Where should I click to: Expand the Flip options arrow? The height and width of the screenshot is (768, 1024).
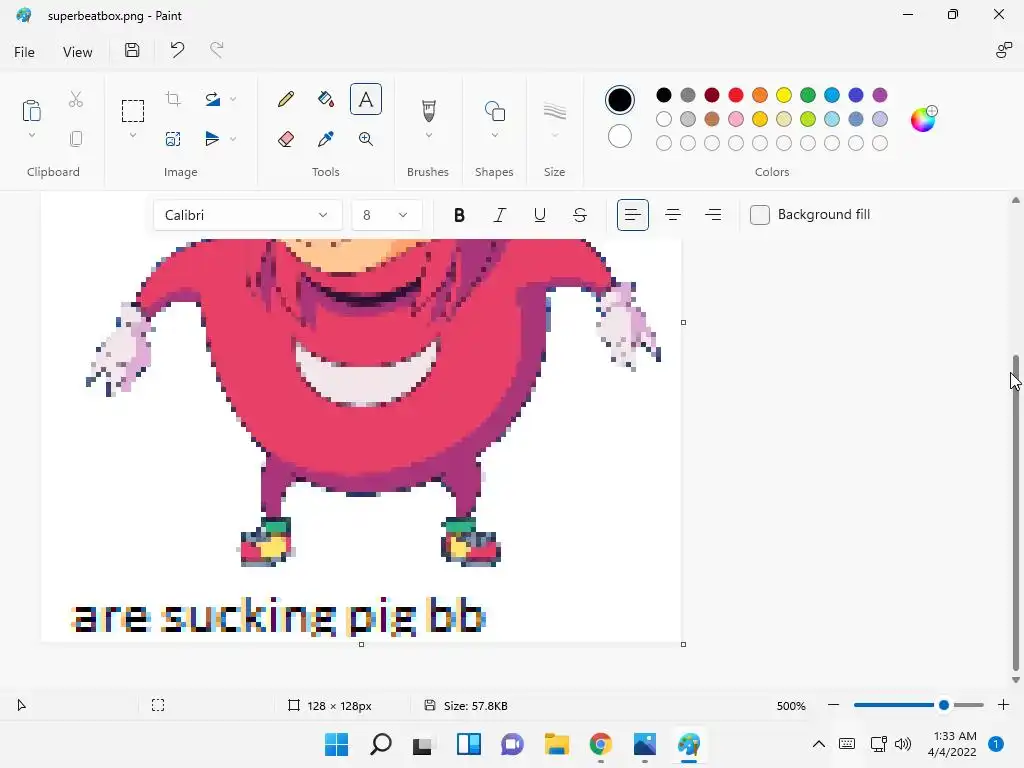[x=233, y=139]
